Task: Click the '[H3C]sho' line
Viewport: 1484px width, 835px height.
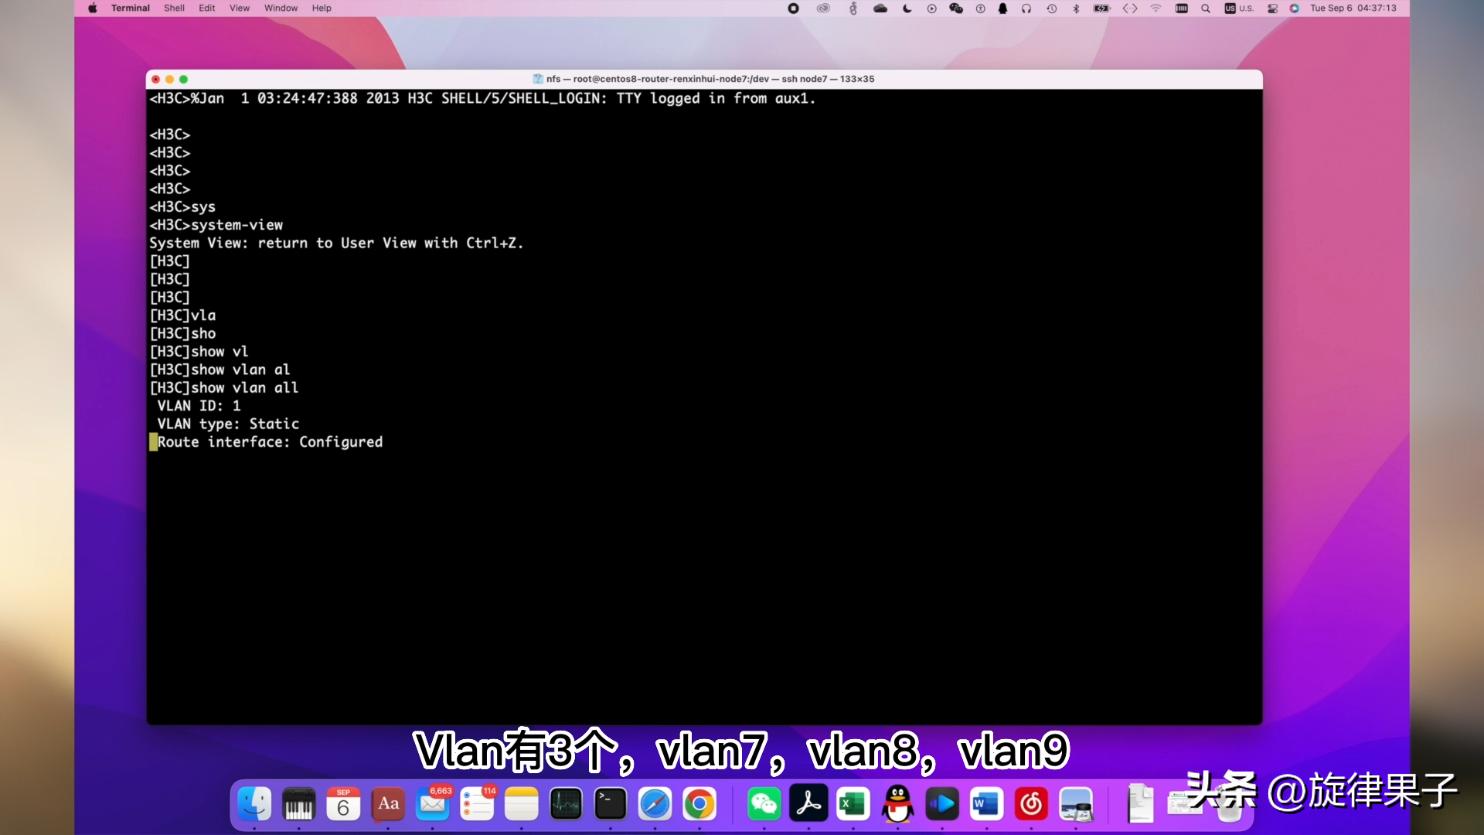Action: (x=183, y=333)
